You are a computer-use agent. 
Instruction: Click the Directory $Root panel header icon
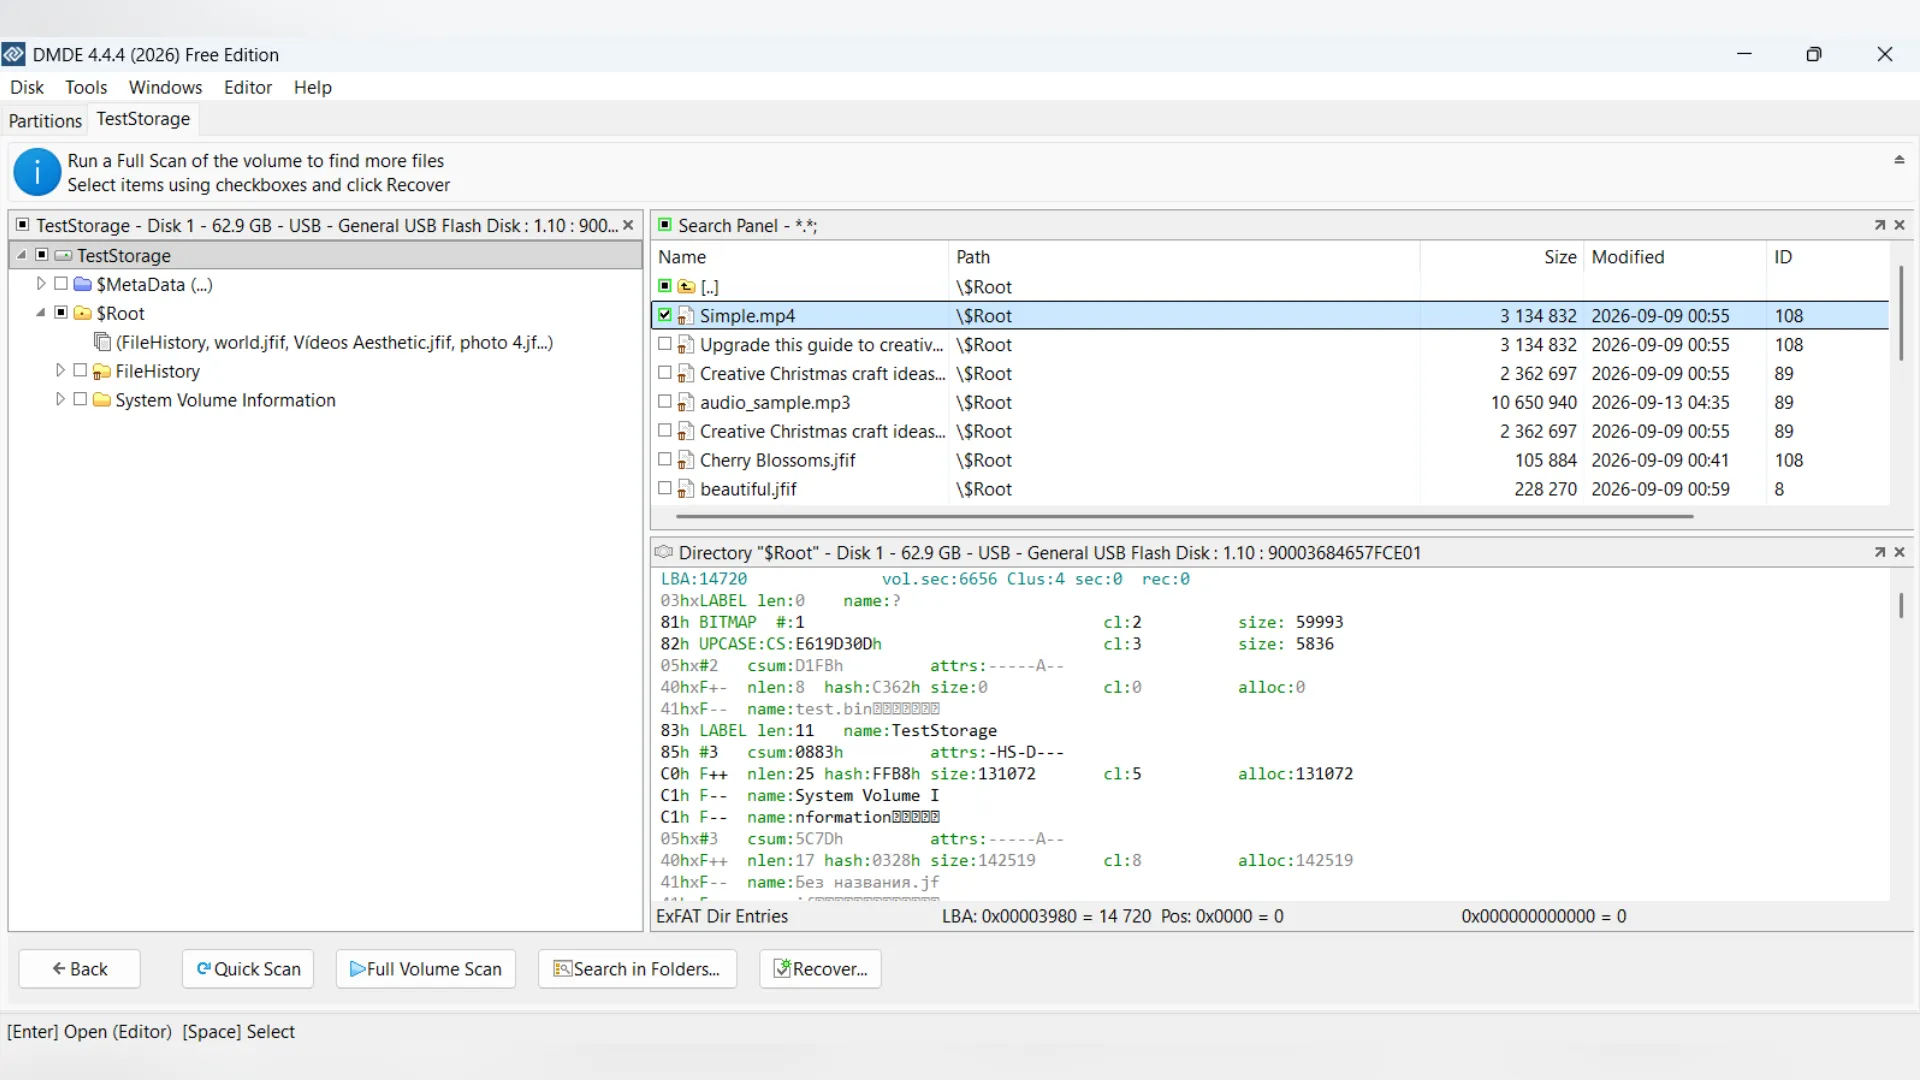[x=663, y=552]
